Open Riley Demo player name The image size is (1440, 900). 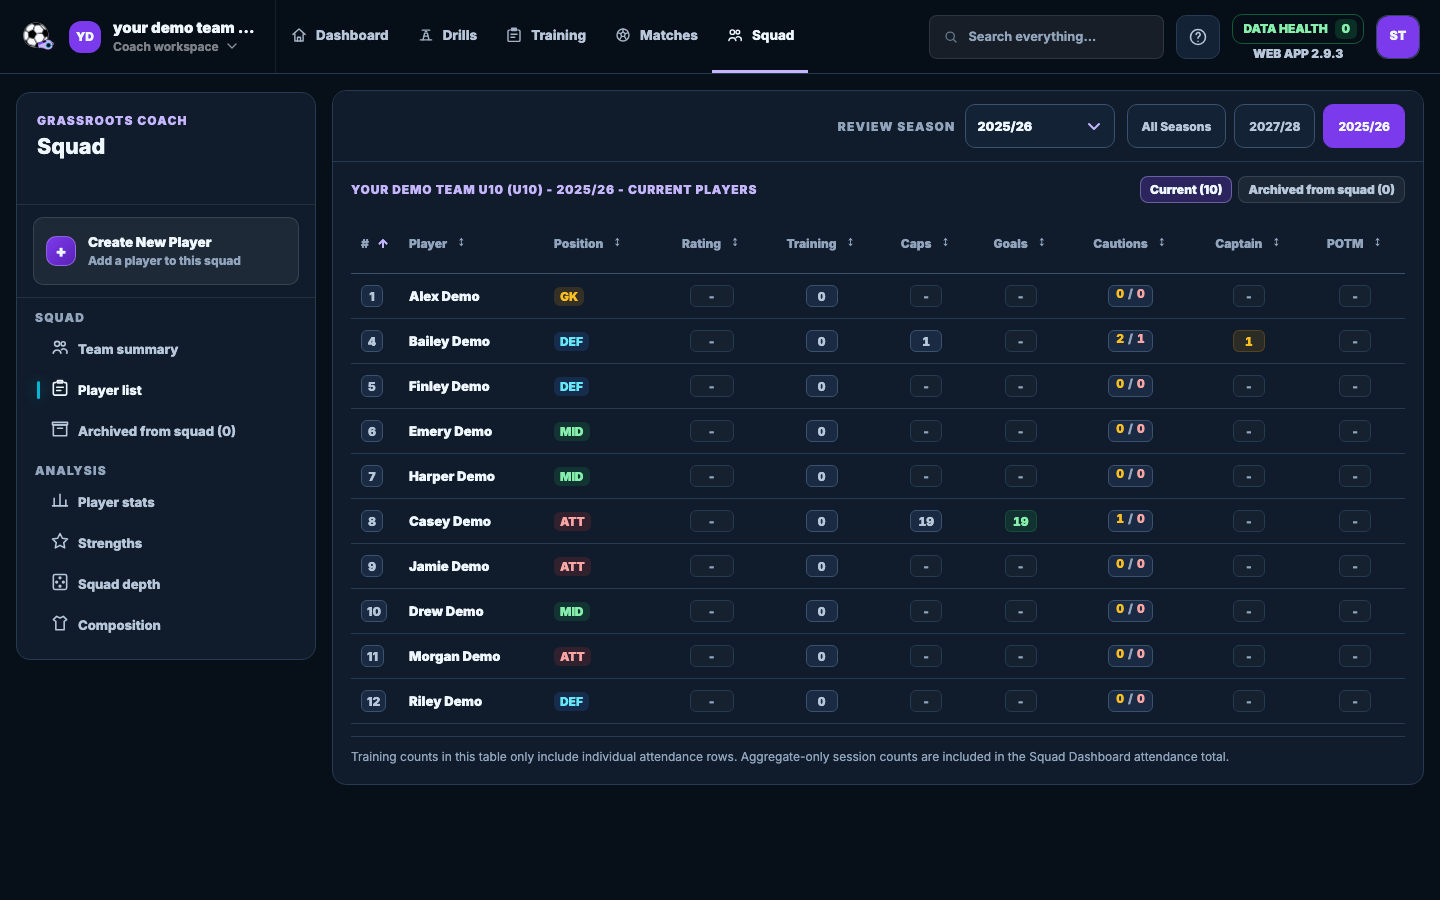[x=445, y=701]
